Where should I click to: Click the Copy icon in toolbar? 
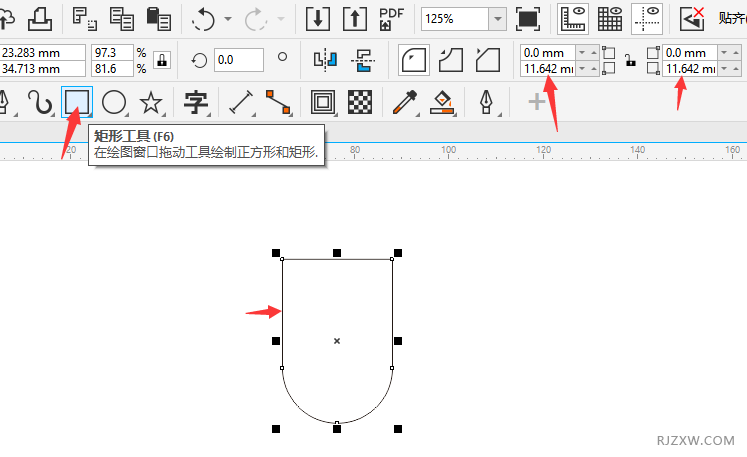(121, 19)
